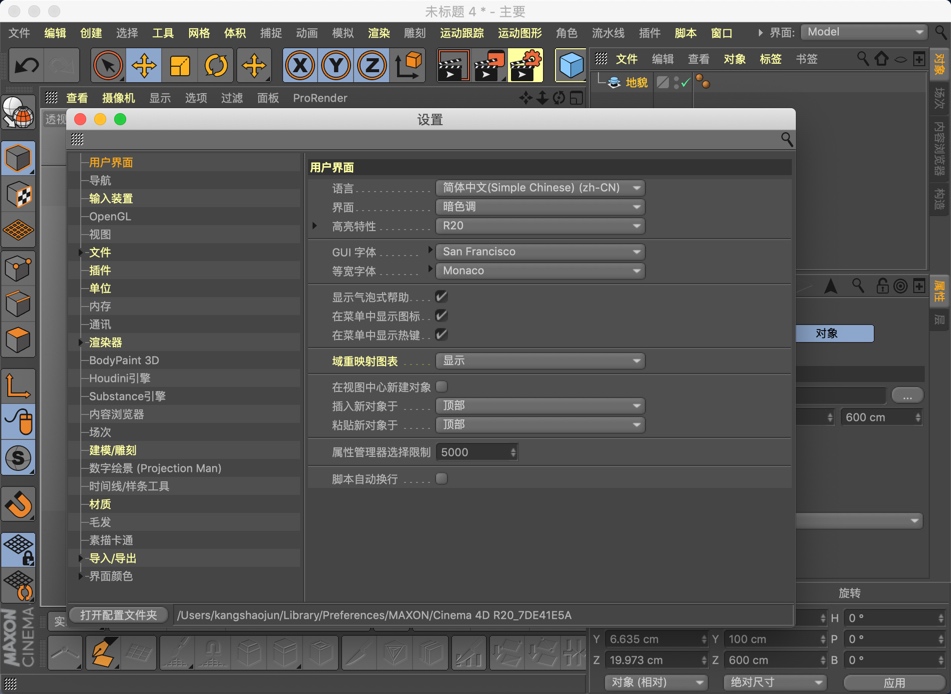Screen dimensions: 951x694
Task: Toggle the Viewport Solo S icon
Action: click(18, 457)
